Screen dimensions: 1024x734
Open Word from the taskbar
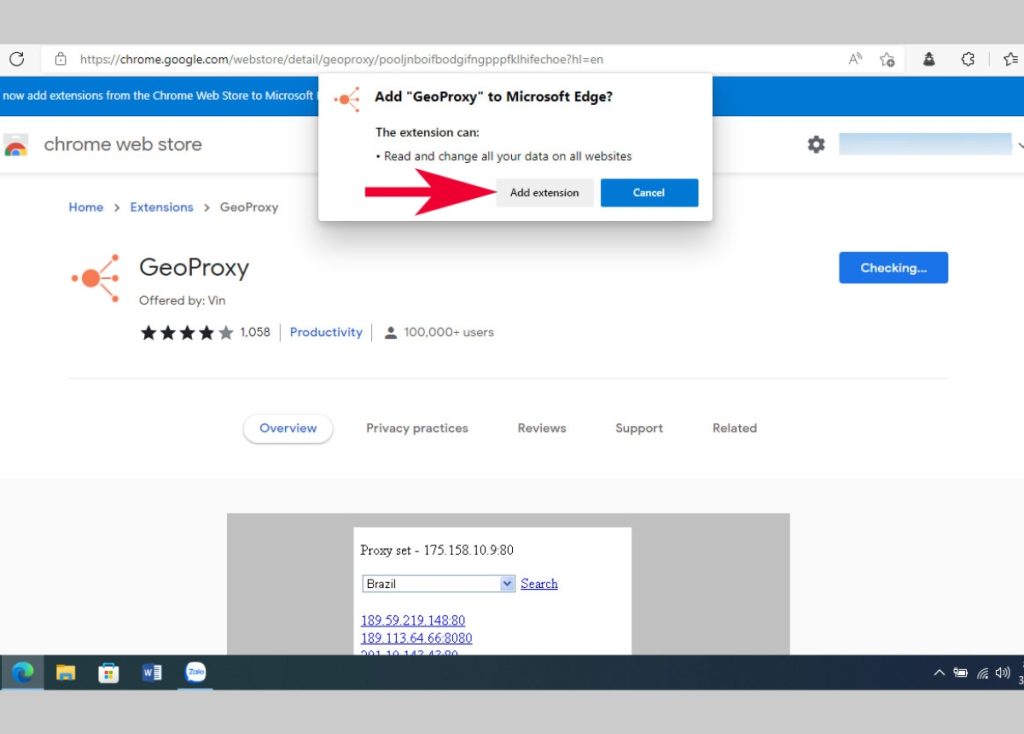[152, 672]
